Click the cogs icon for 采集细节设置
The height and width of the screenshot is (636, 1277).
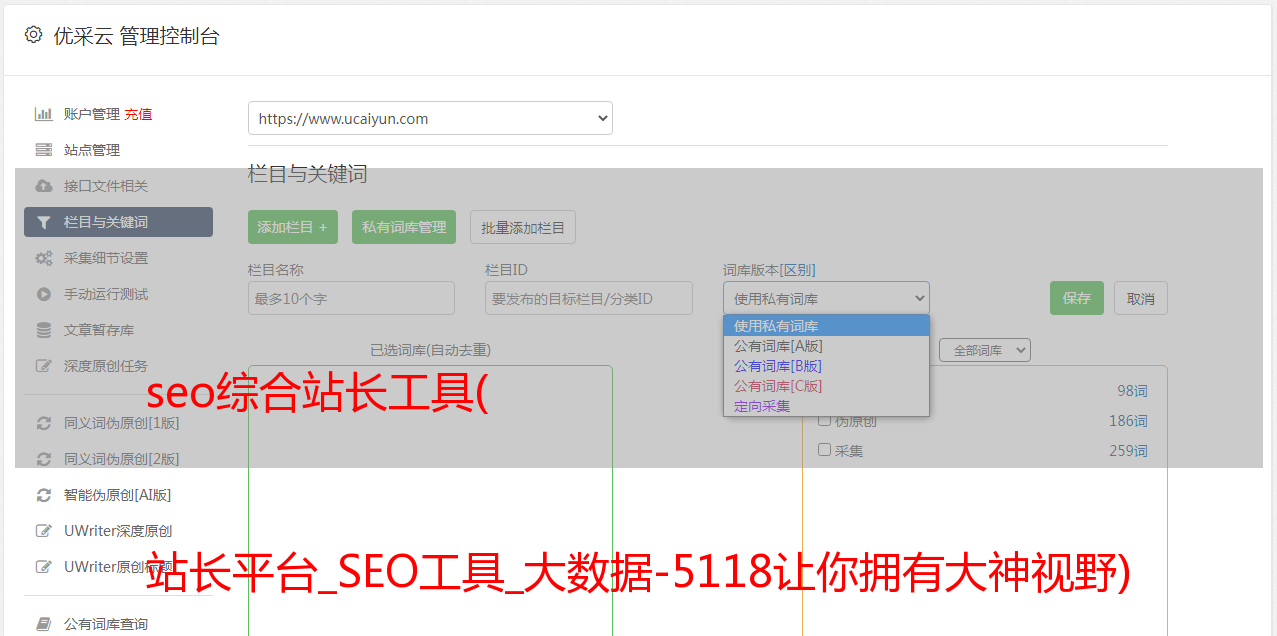44,258
